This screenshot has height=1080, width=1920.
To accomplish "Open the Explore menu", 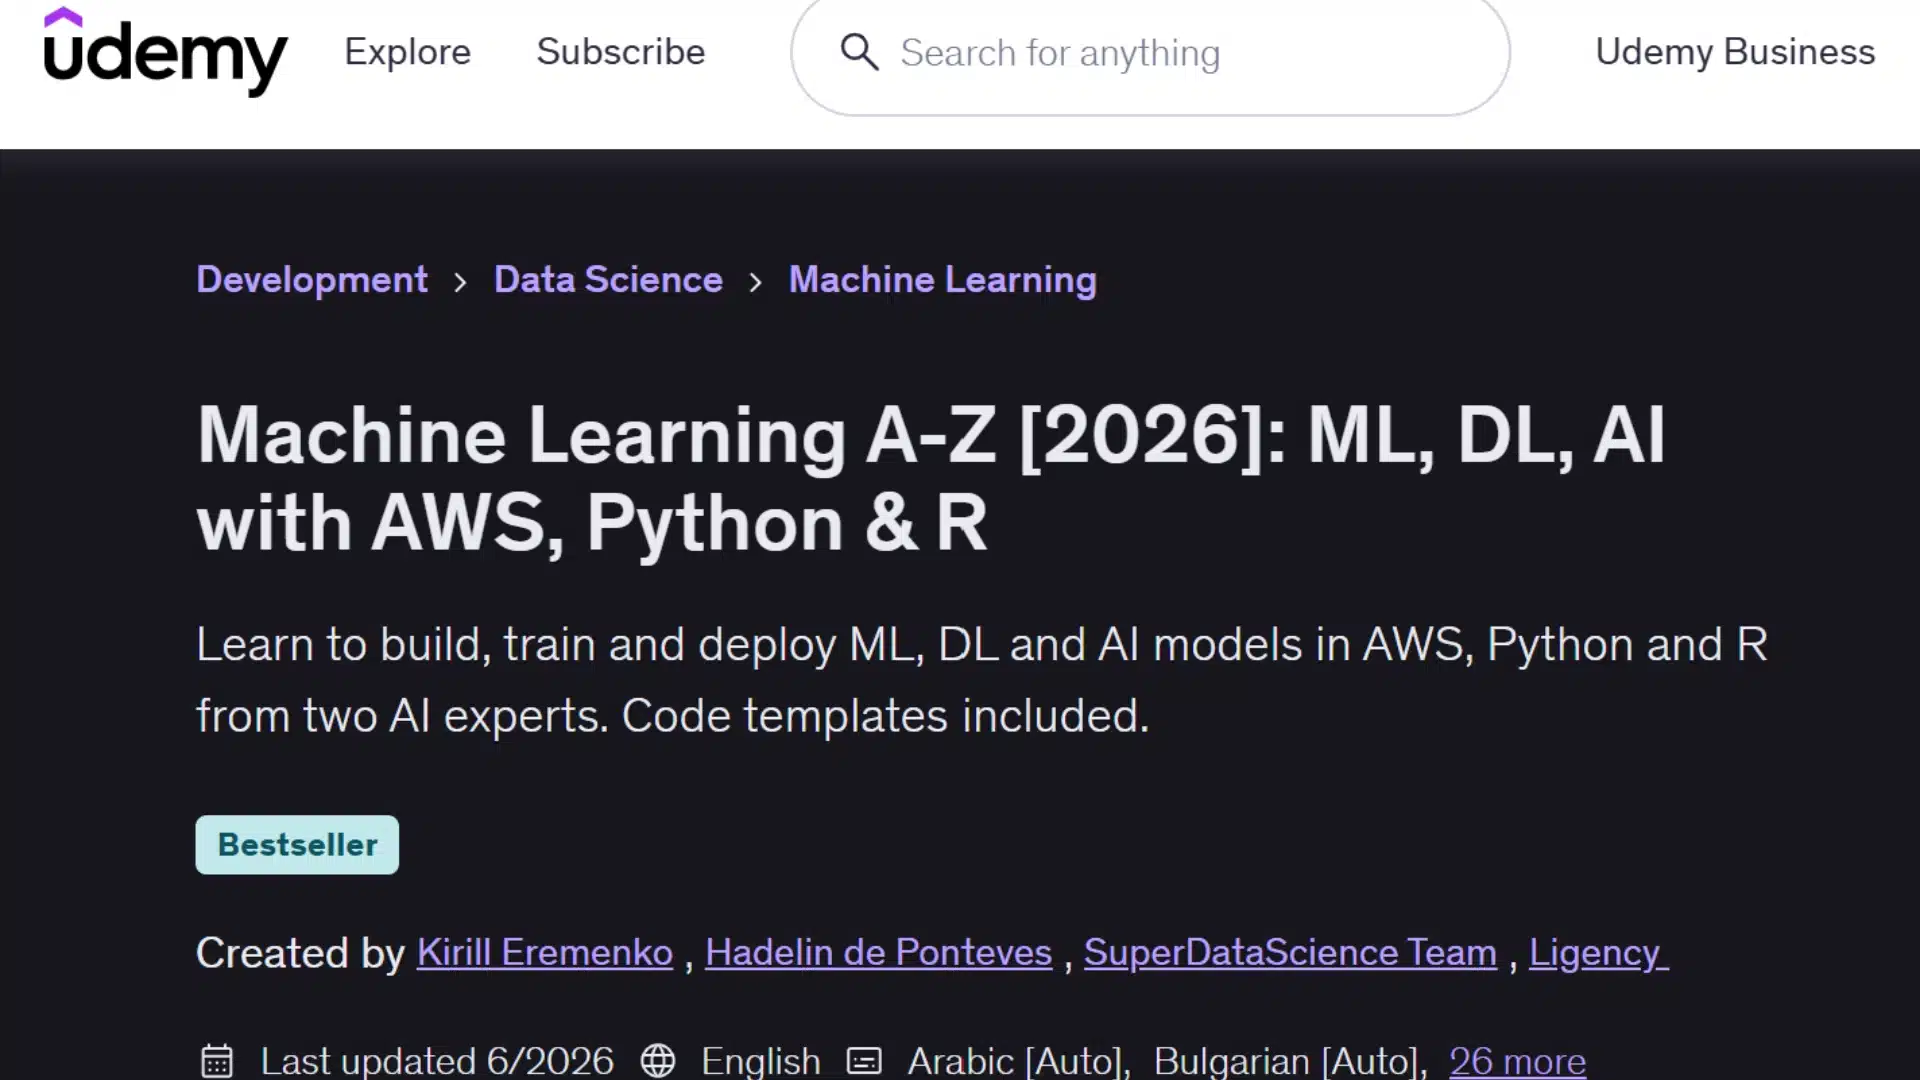I will tap(407, 52).
